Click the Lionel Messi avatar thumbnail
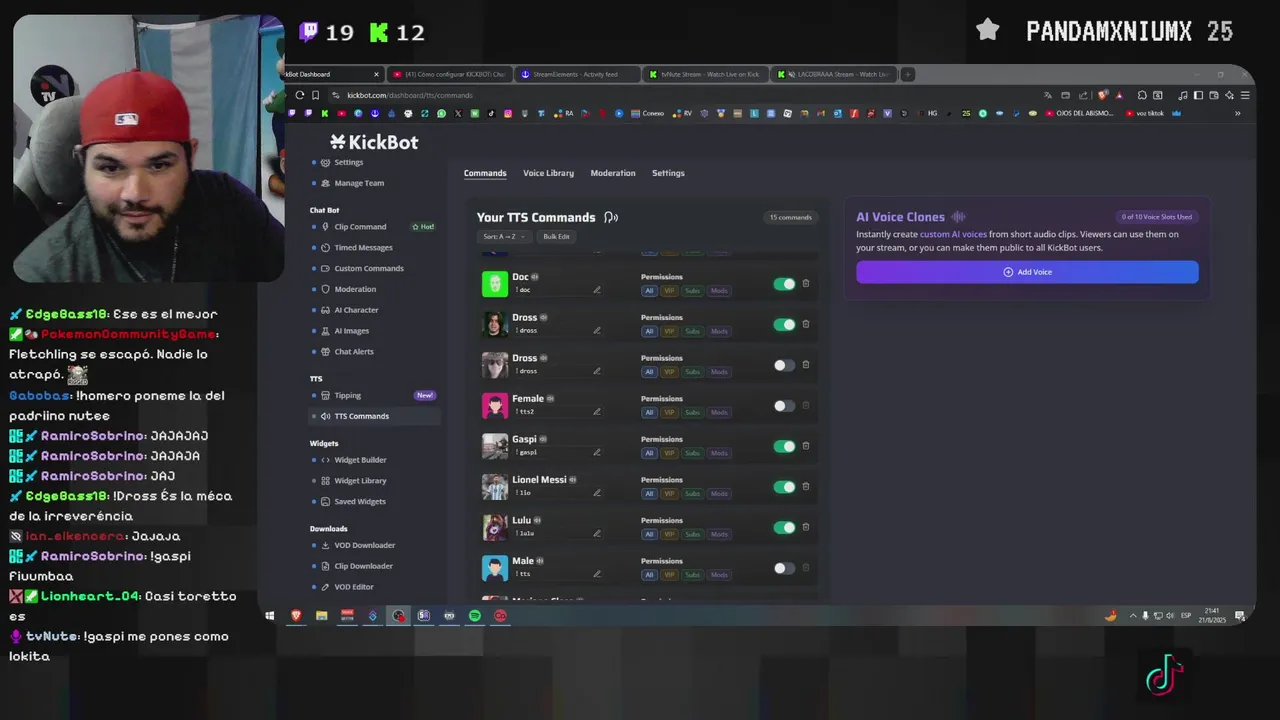The width and height of the screenshot is (1280, 720). click(x=495, y=487)
